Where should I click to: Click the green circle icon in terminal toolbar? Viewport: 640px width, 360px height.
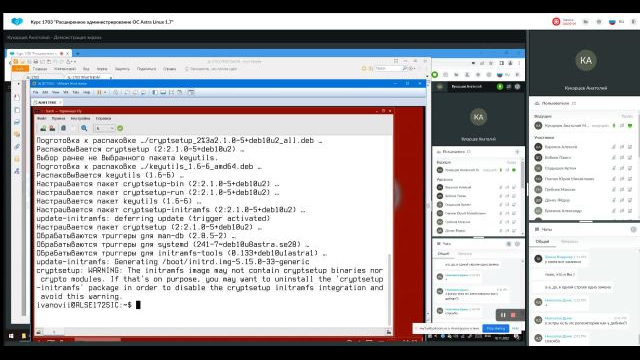[x=120, y=128]
